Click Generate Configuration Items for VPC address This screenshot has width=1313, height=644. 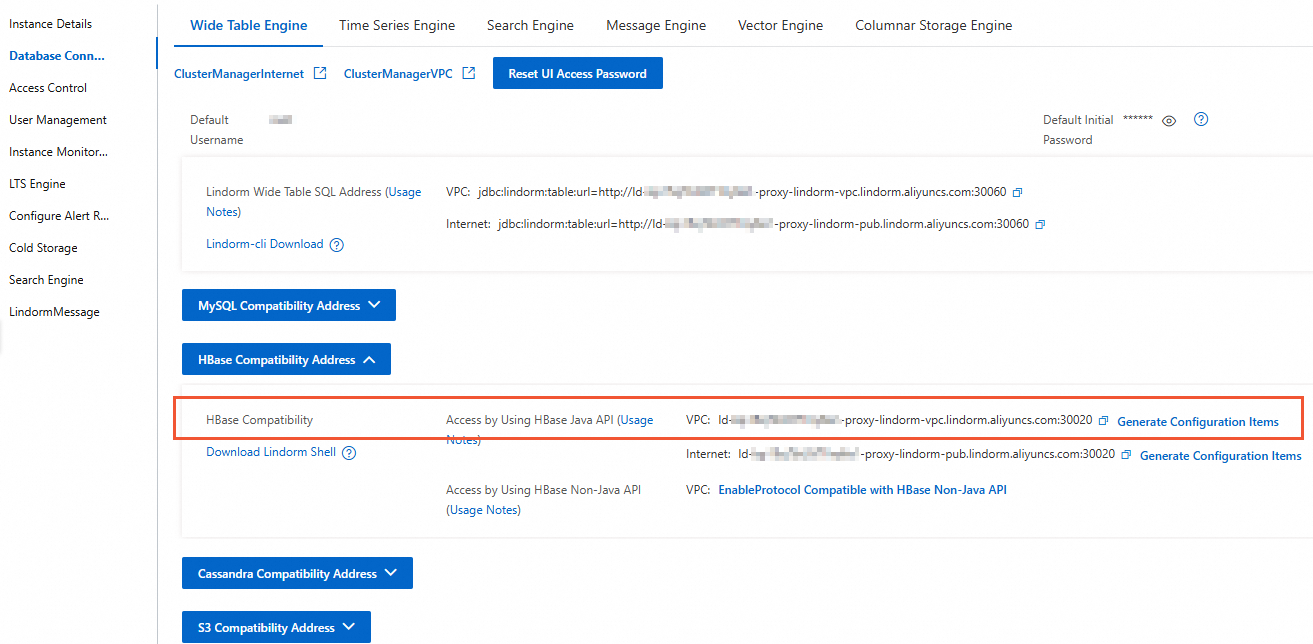coord(1197,422)
